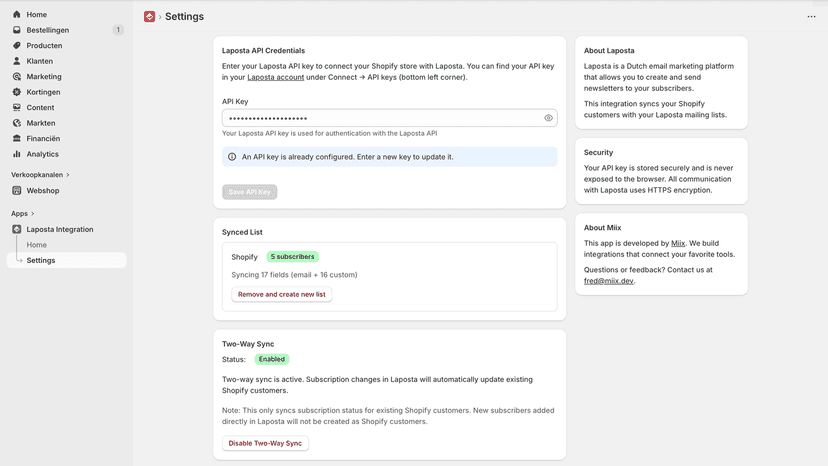Open the Laposta account link
Image resolution: width=828 pixels, height=466 pixels.
click(276, 77)
